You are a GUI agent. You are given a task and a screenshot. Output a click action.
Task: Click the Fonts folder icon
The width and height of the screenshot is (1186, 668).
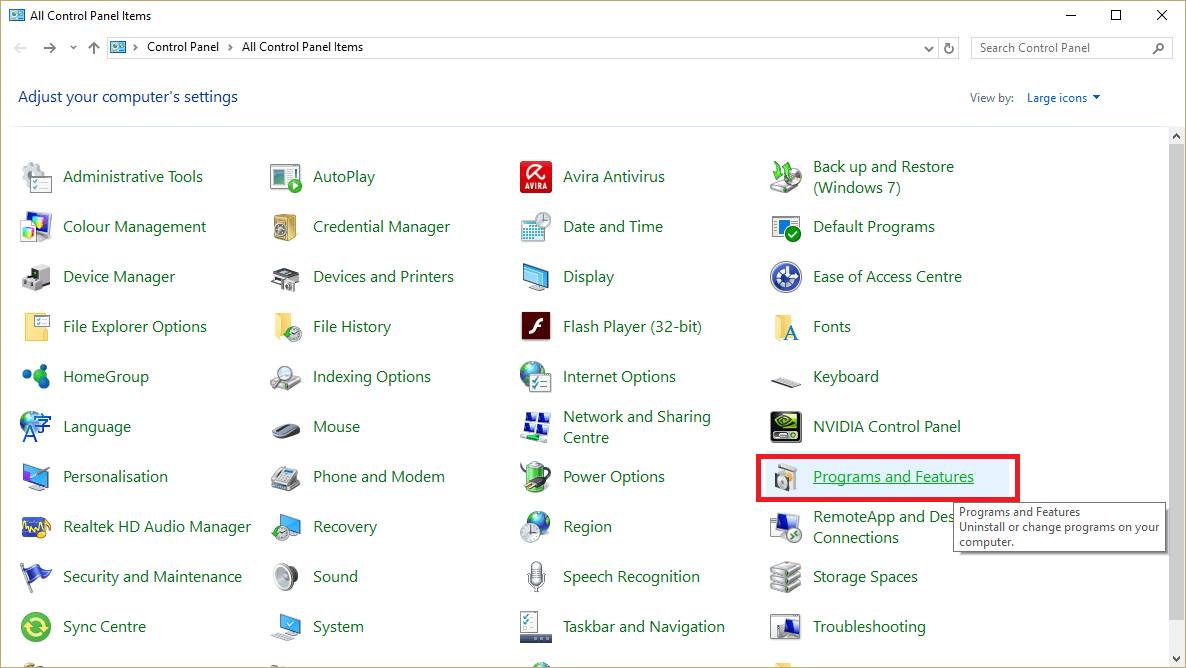coord(786,327)
